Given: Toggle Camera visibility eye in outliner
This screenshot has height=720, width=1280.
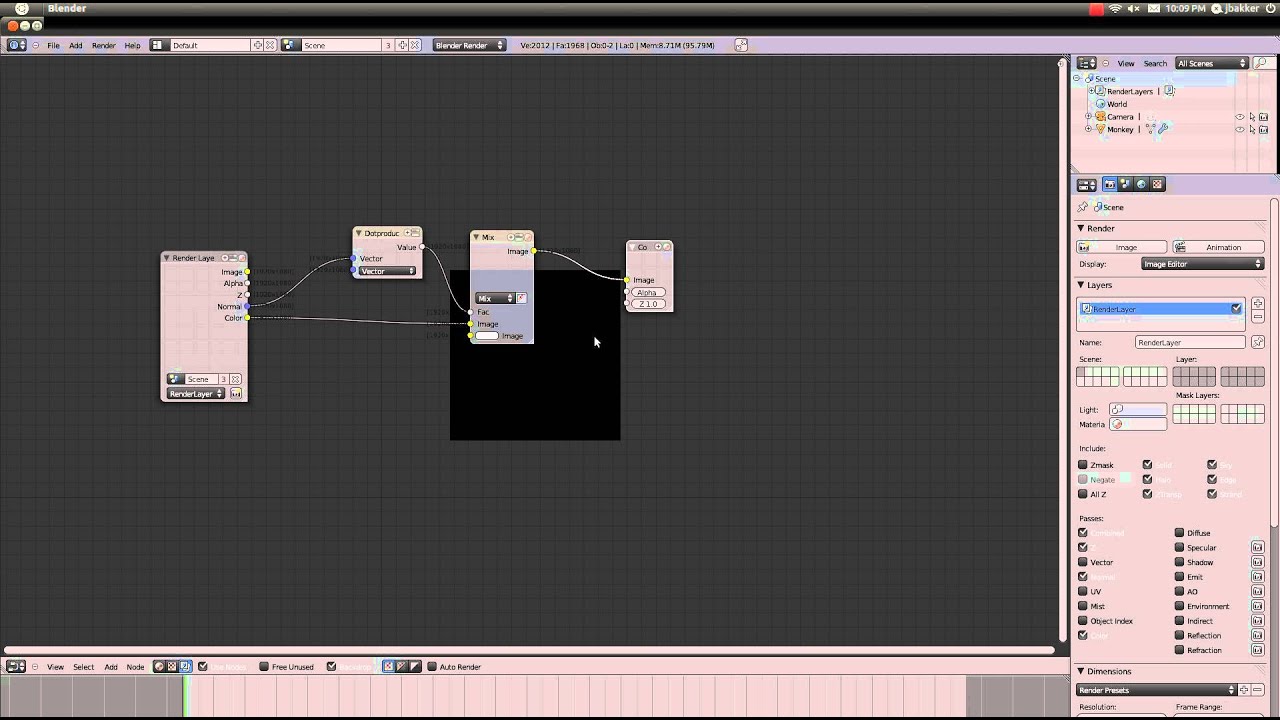Looking at the screenshot, I should coord(1240,117).
